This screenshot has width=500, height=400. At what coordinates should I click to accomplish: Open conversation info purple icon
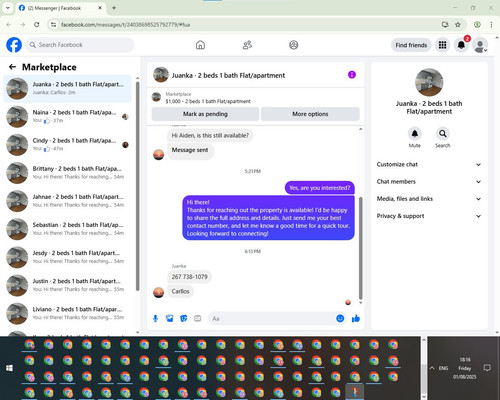352,75
